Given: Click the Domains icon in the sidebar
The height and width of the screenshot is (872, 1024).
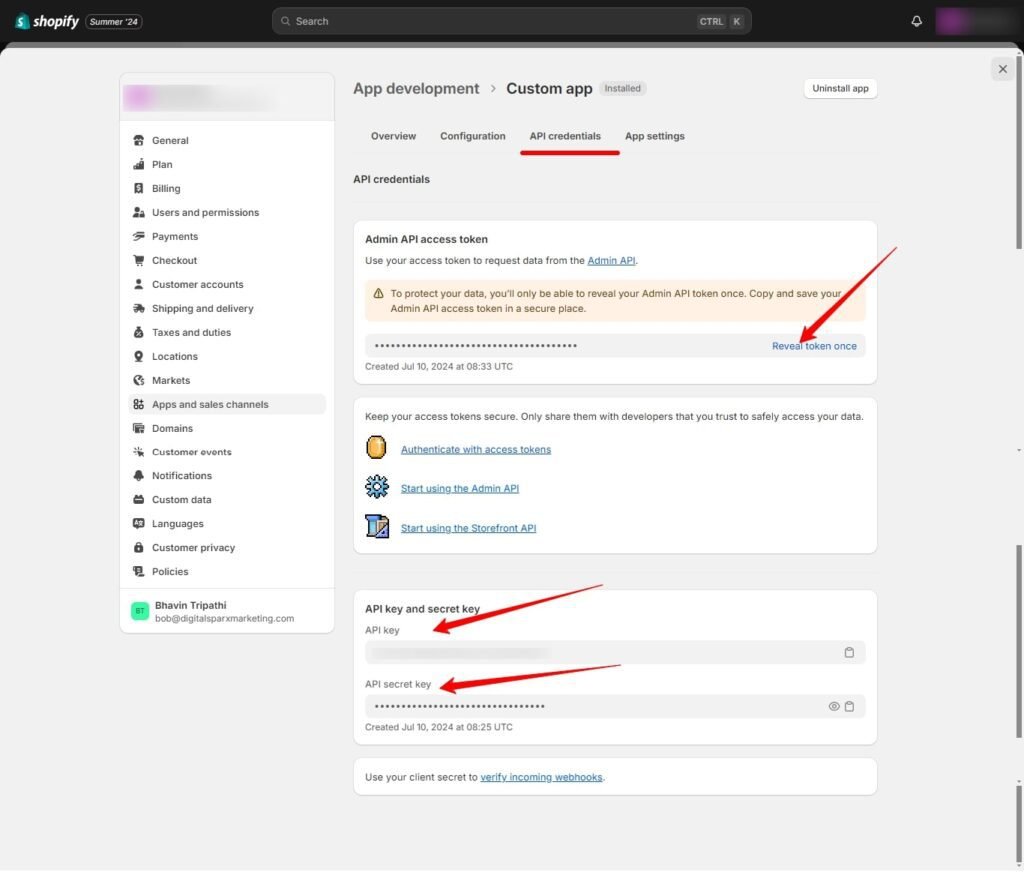Looking at the screenshot, I should pos(138,428).
